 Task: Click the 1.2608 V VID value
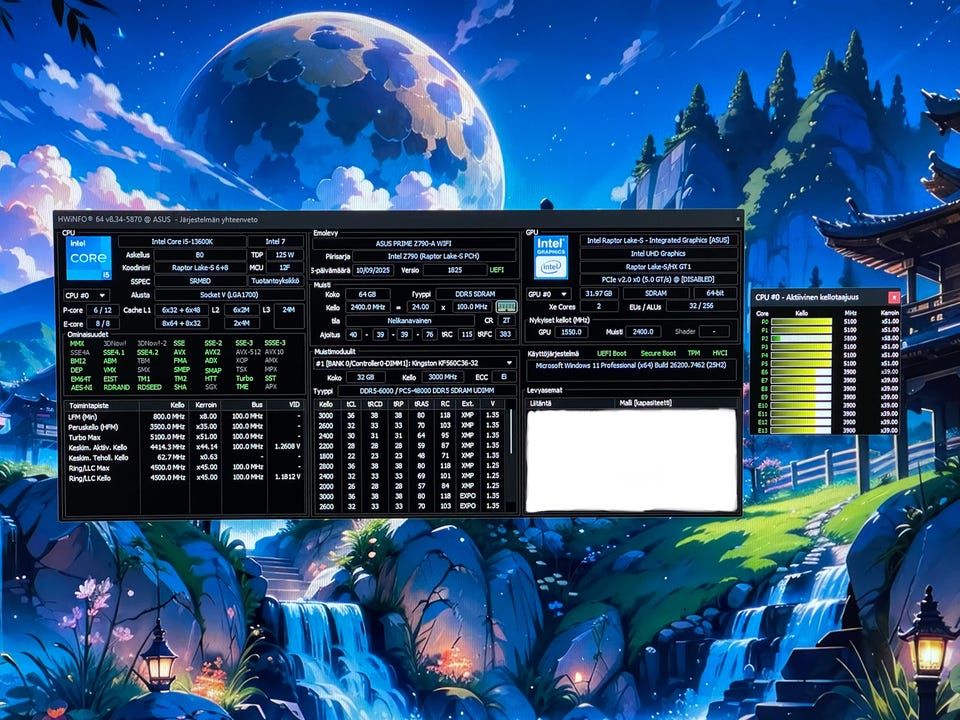pos(288,446)
